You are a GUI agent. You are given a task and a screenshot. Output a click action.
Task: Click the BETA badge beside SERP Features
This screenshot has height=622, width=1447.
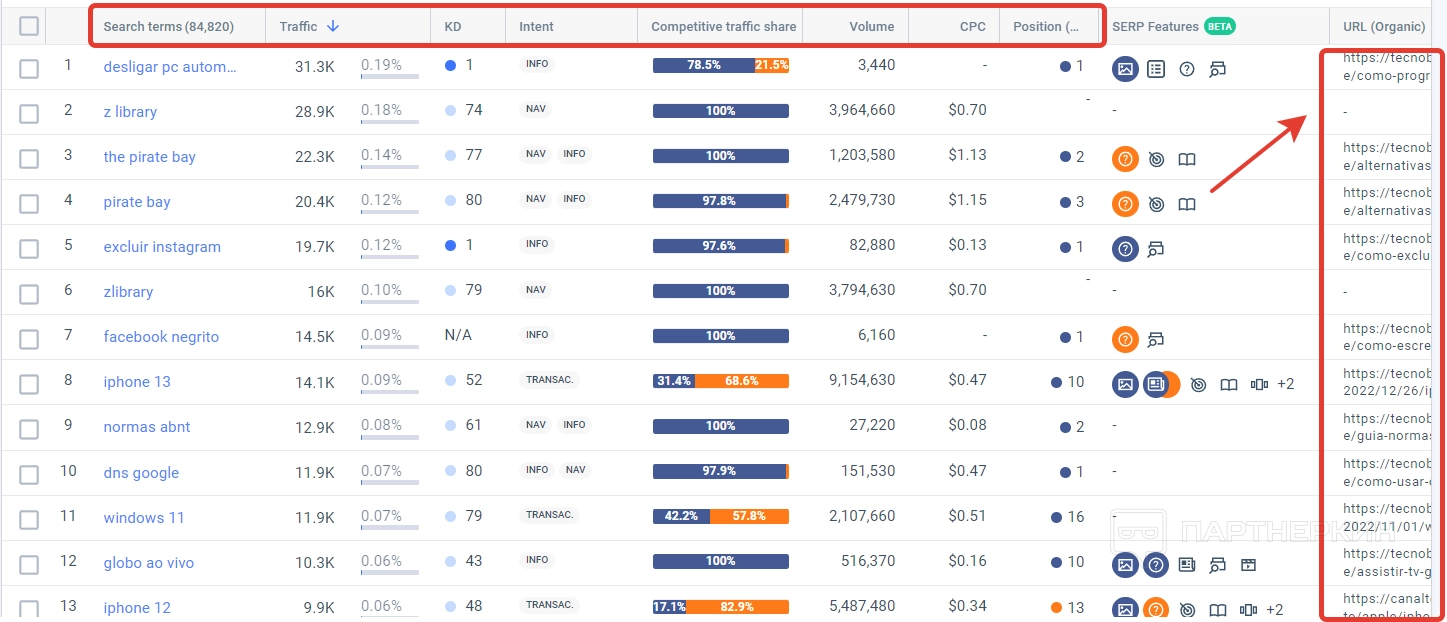tap(1220, 26)
